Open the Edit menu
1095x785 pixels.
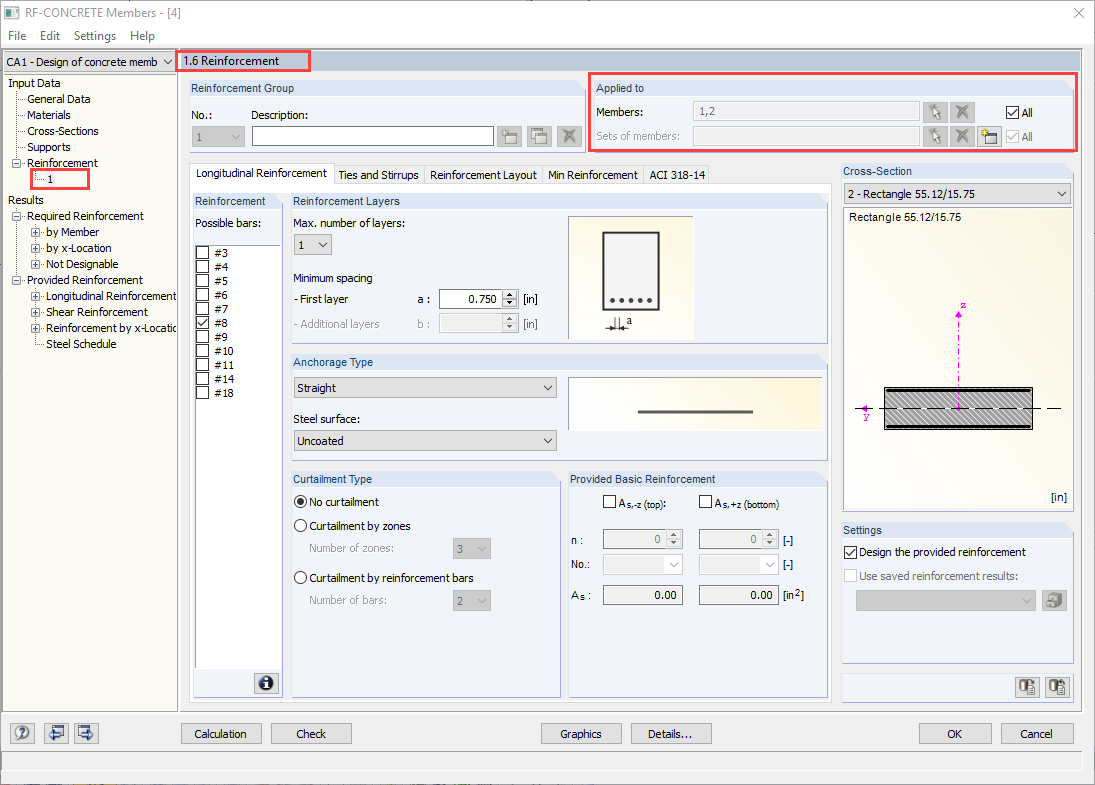click(x=50, y=36)
